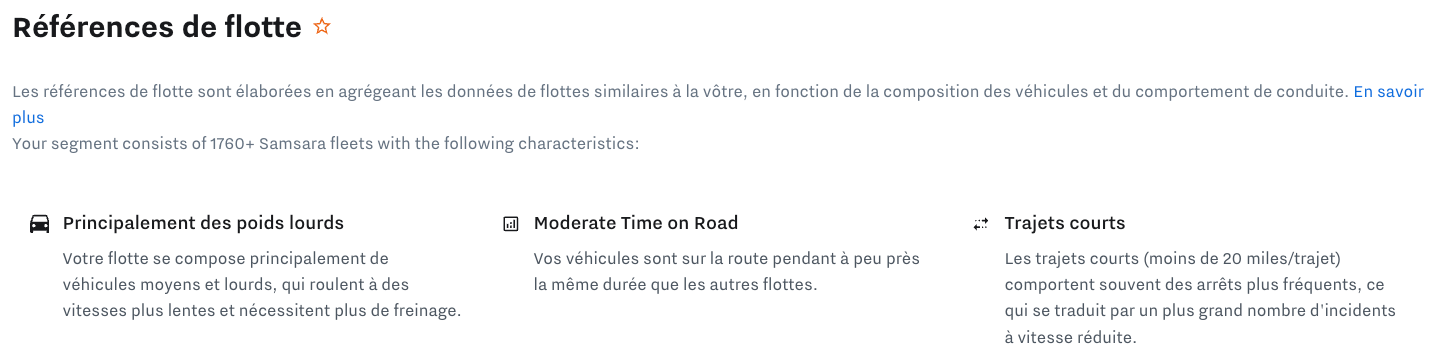1436x364 pixels.
Task: Select the 'Moderate Time on Road' heading
Action: click(636, 223)
